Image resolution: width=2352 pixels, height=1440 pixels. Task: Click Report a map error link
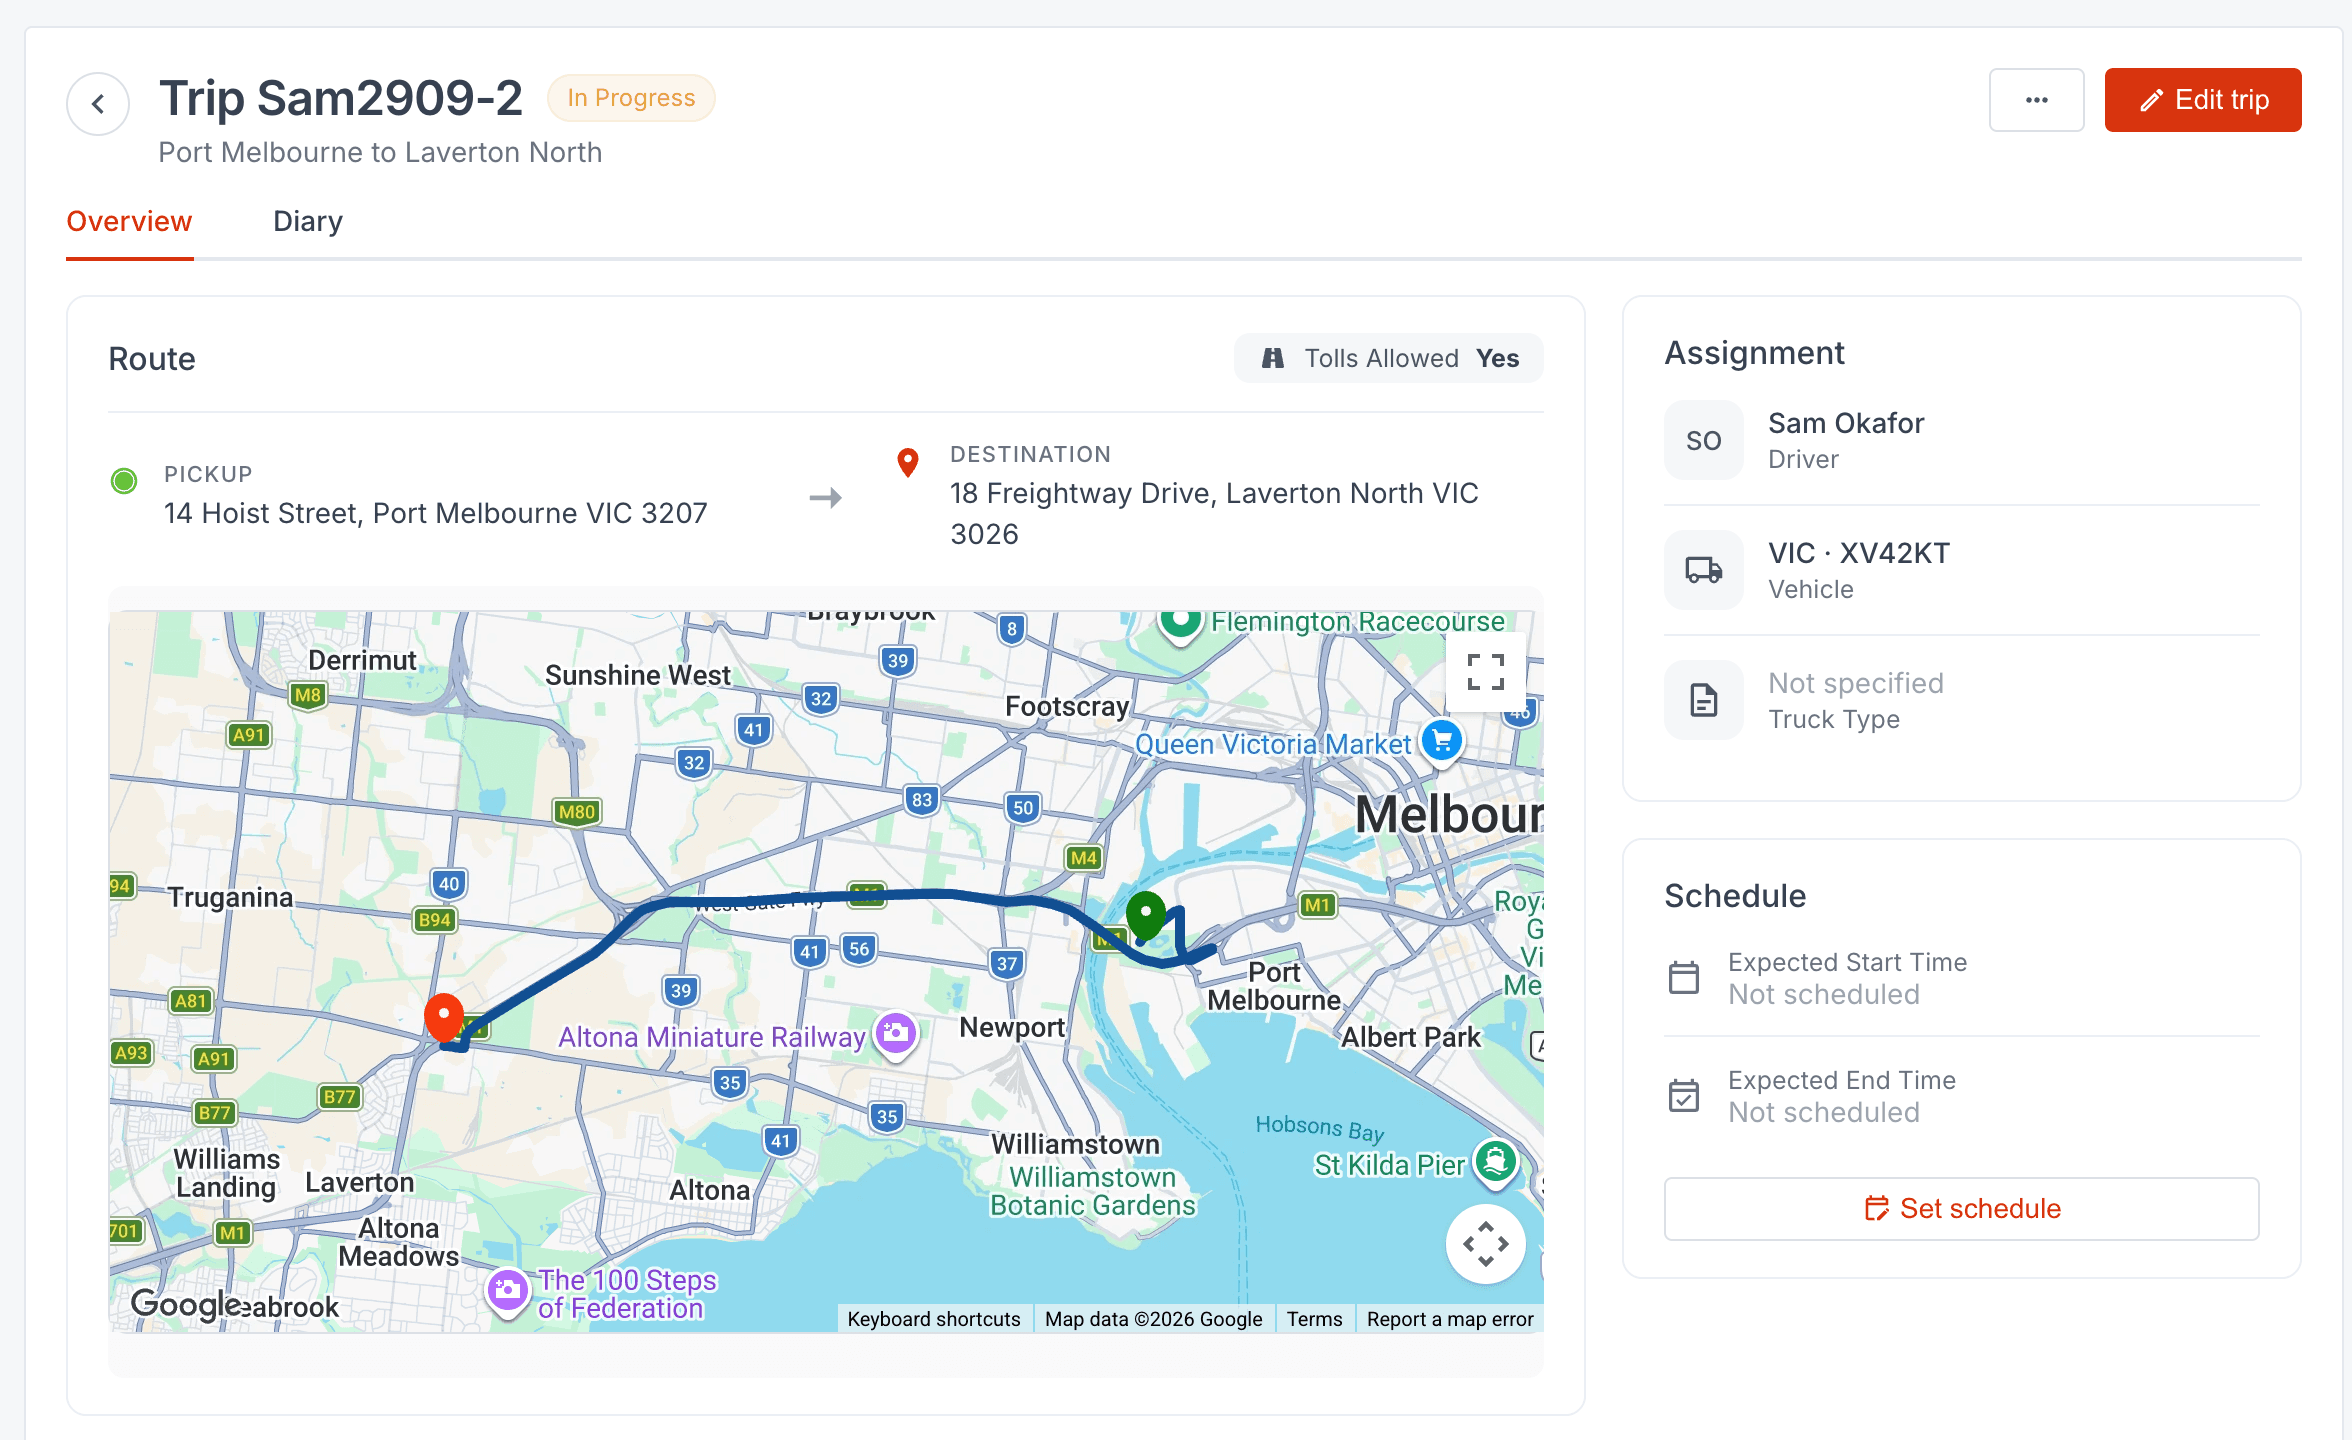point(1449,1319)
